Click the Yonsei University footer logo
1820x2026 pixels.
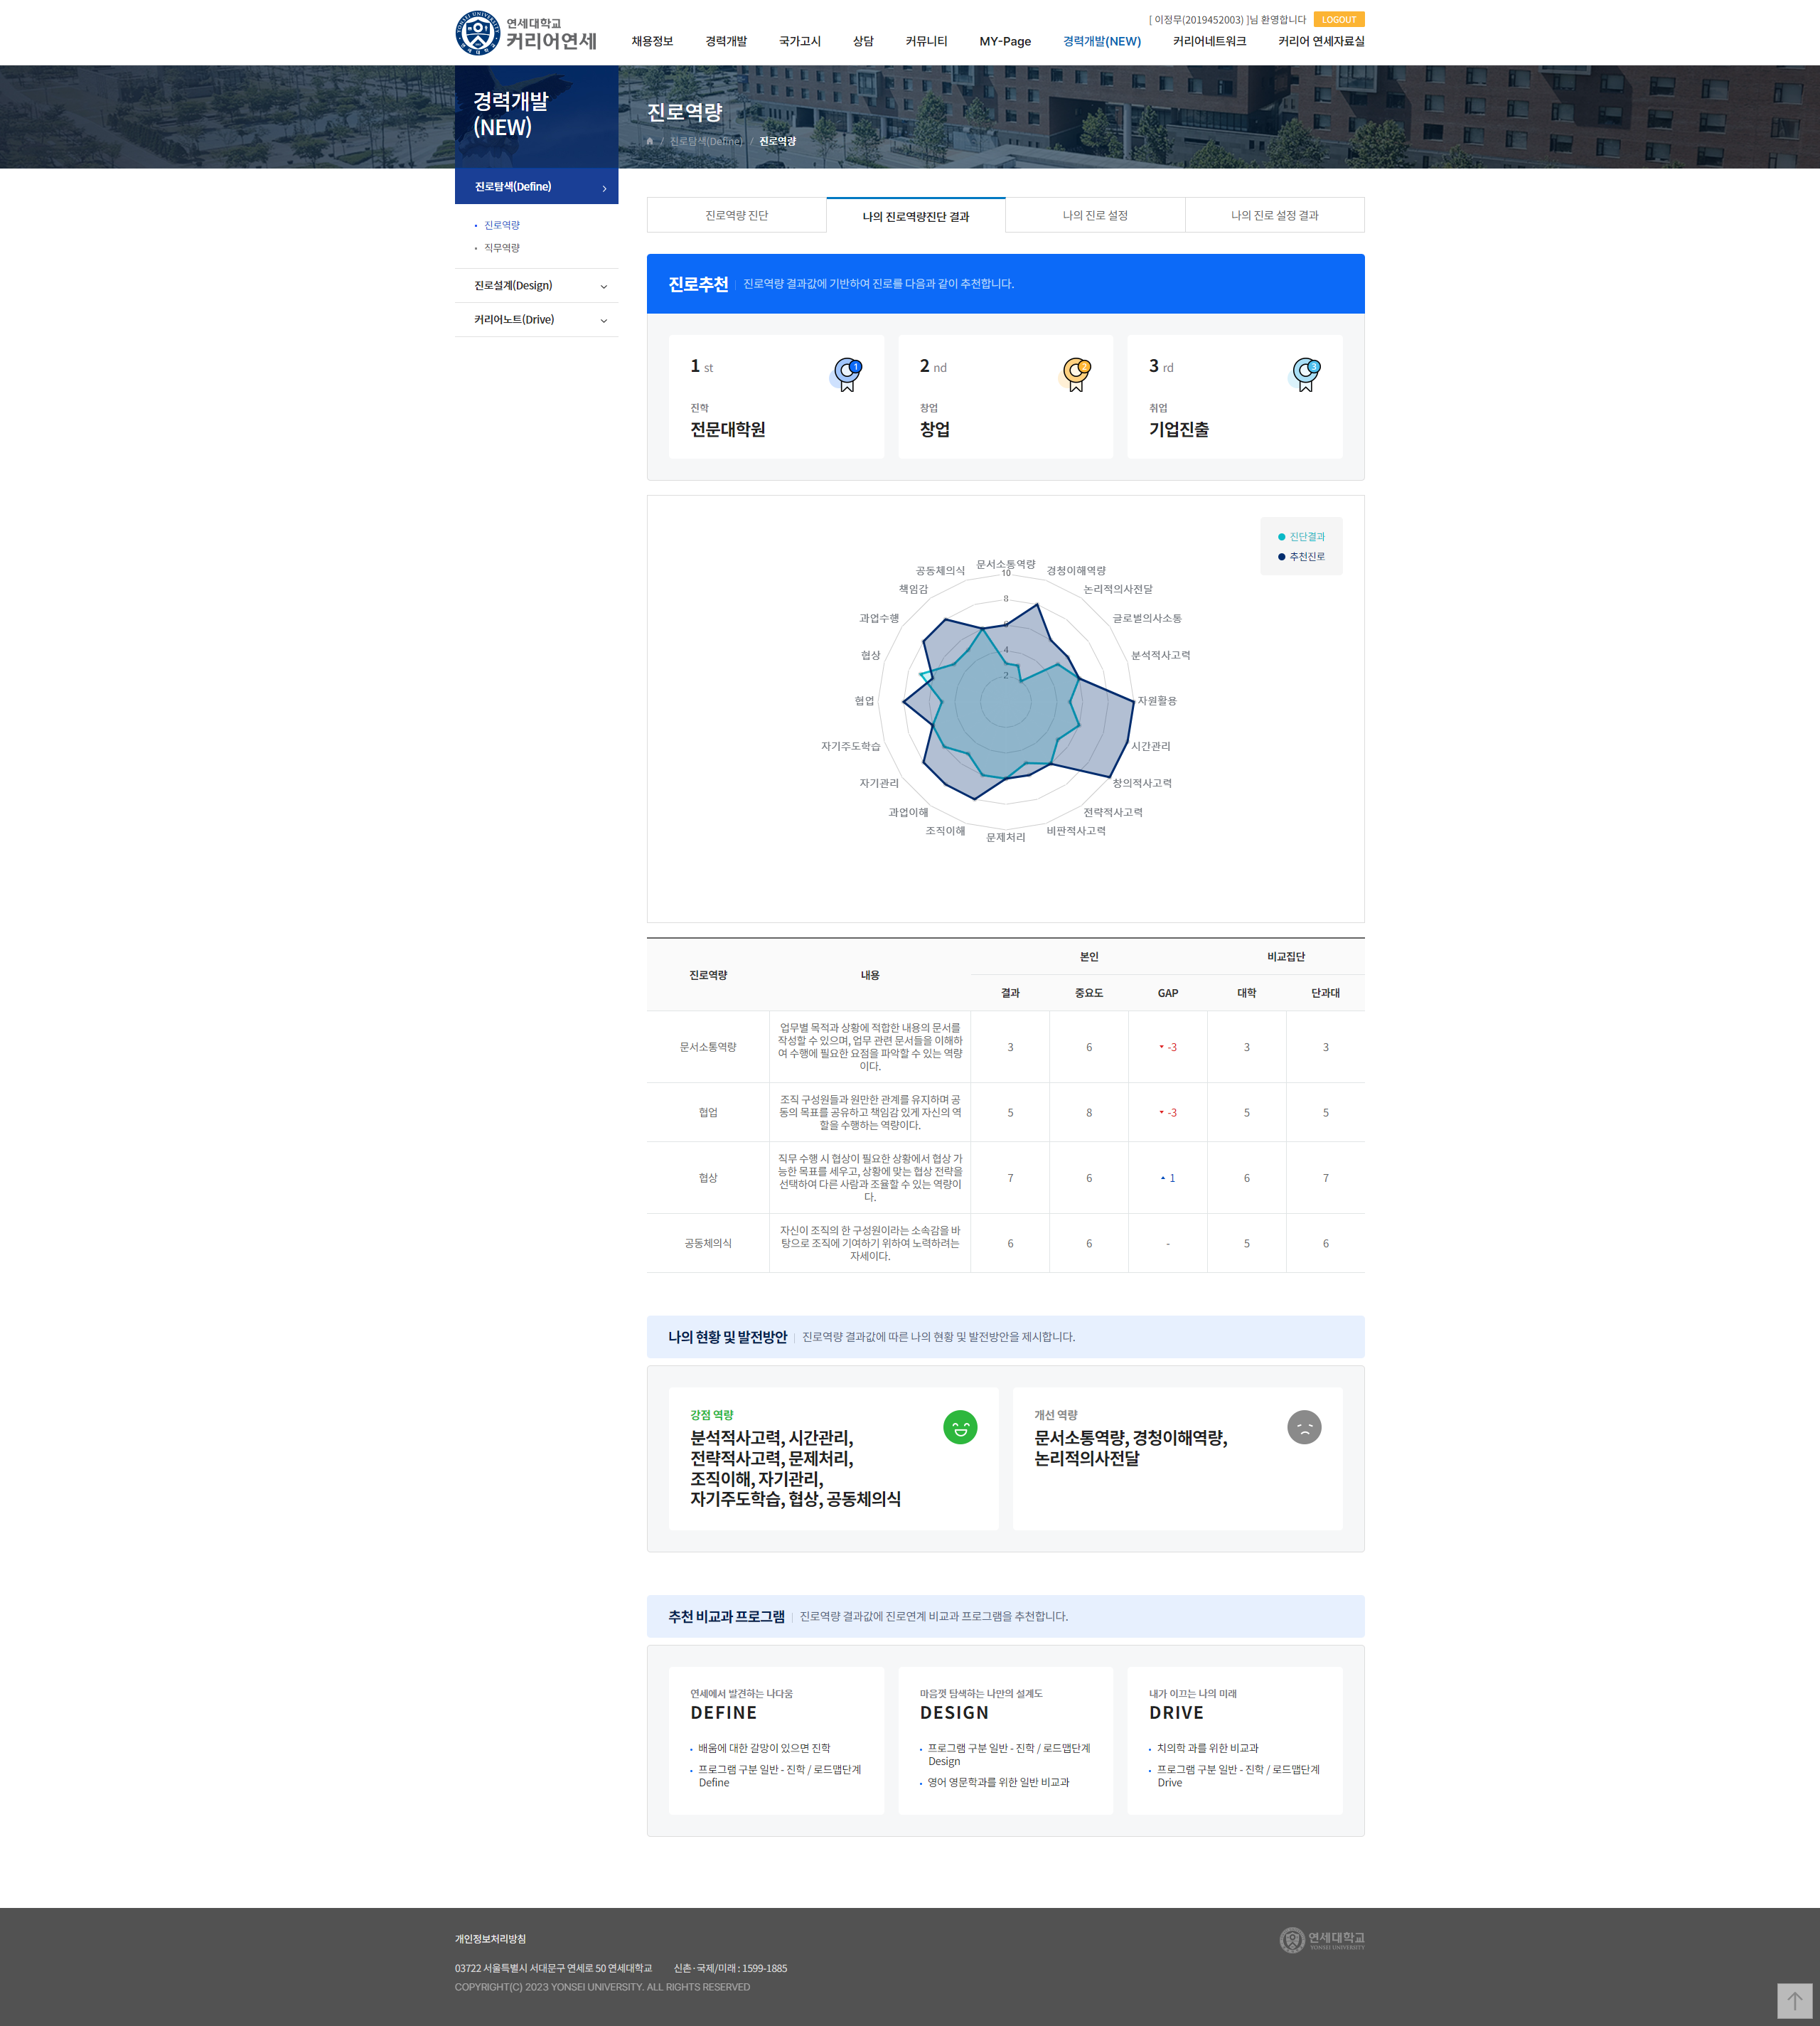1321,1940
